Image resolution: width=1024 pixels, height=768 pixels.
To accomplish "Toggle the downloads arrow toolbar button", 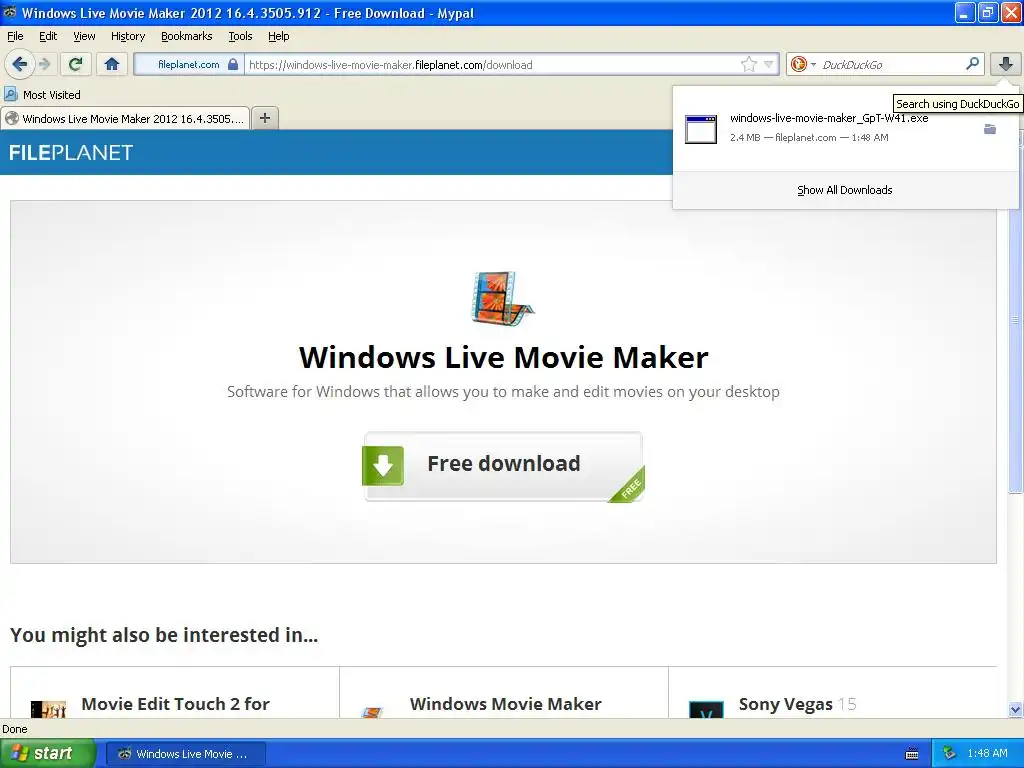I will [x=1006, y=64].
